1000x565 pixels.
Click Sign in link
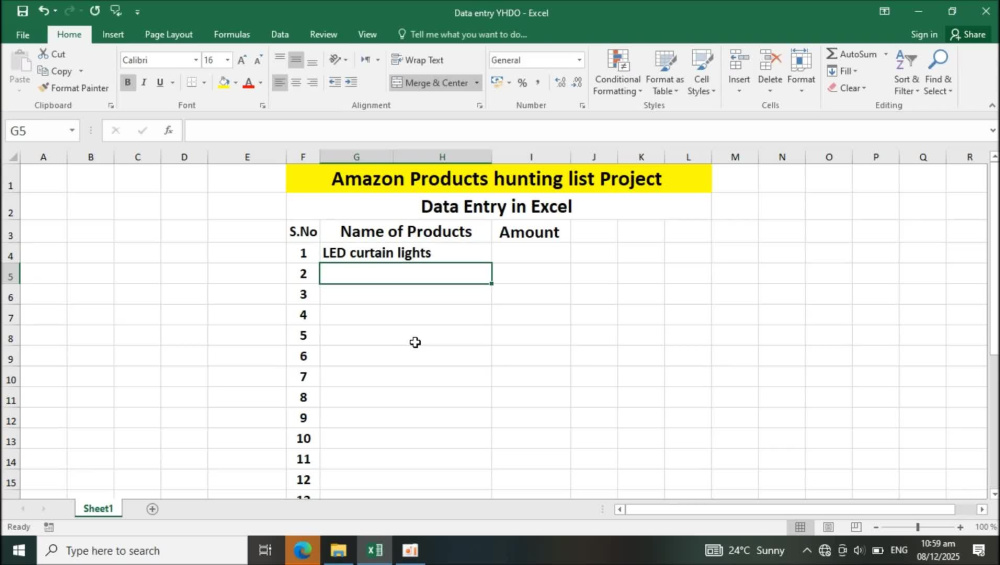tap(924, 34)
